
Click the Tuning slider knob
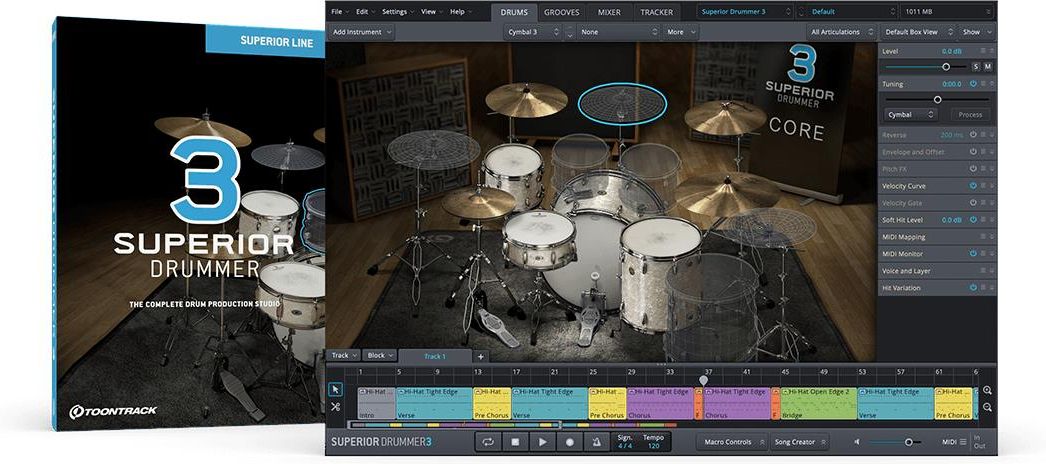tap(937, 99)
